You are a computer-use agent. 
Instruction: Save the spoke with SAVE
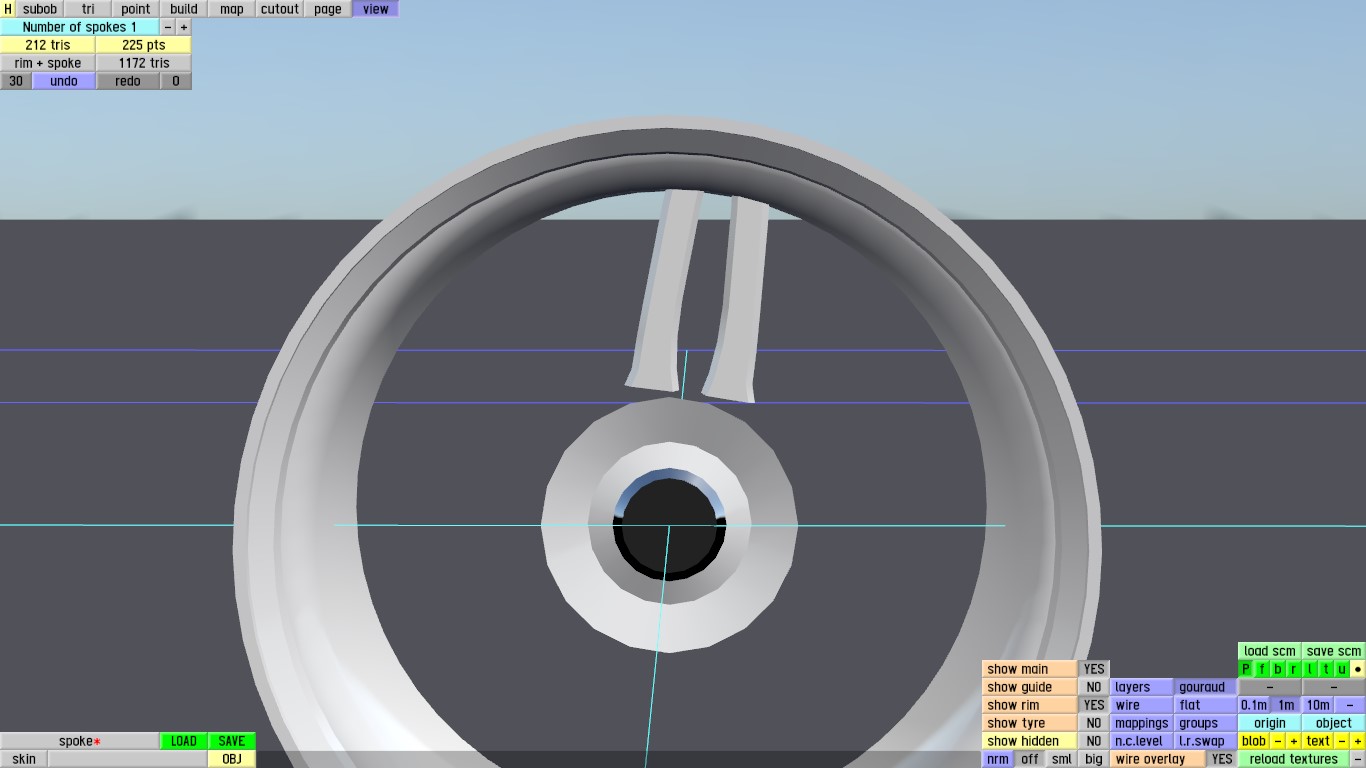click(x=232, y=741)
